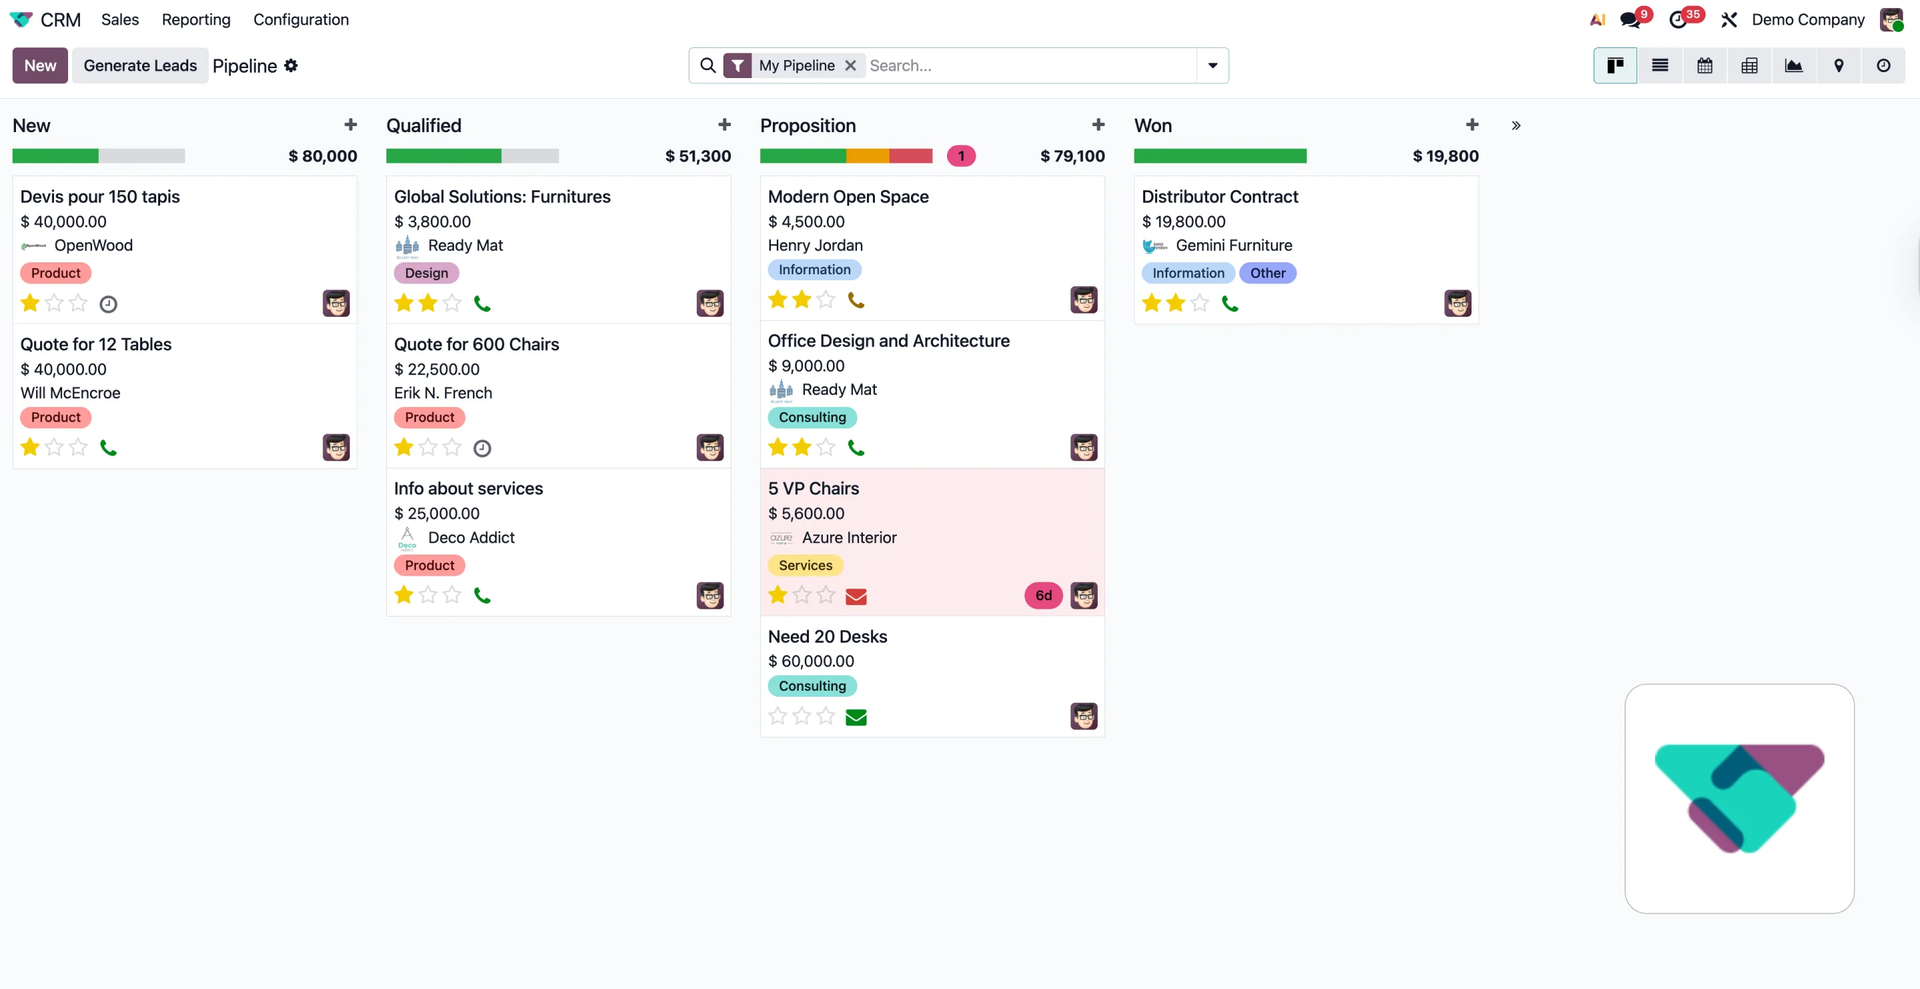Expand the folded column chevron
Screen dimensions: 1920x989
[1516, 126]
